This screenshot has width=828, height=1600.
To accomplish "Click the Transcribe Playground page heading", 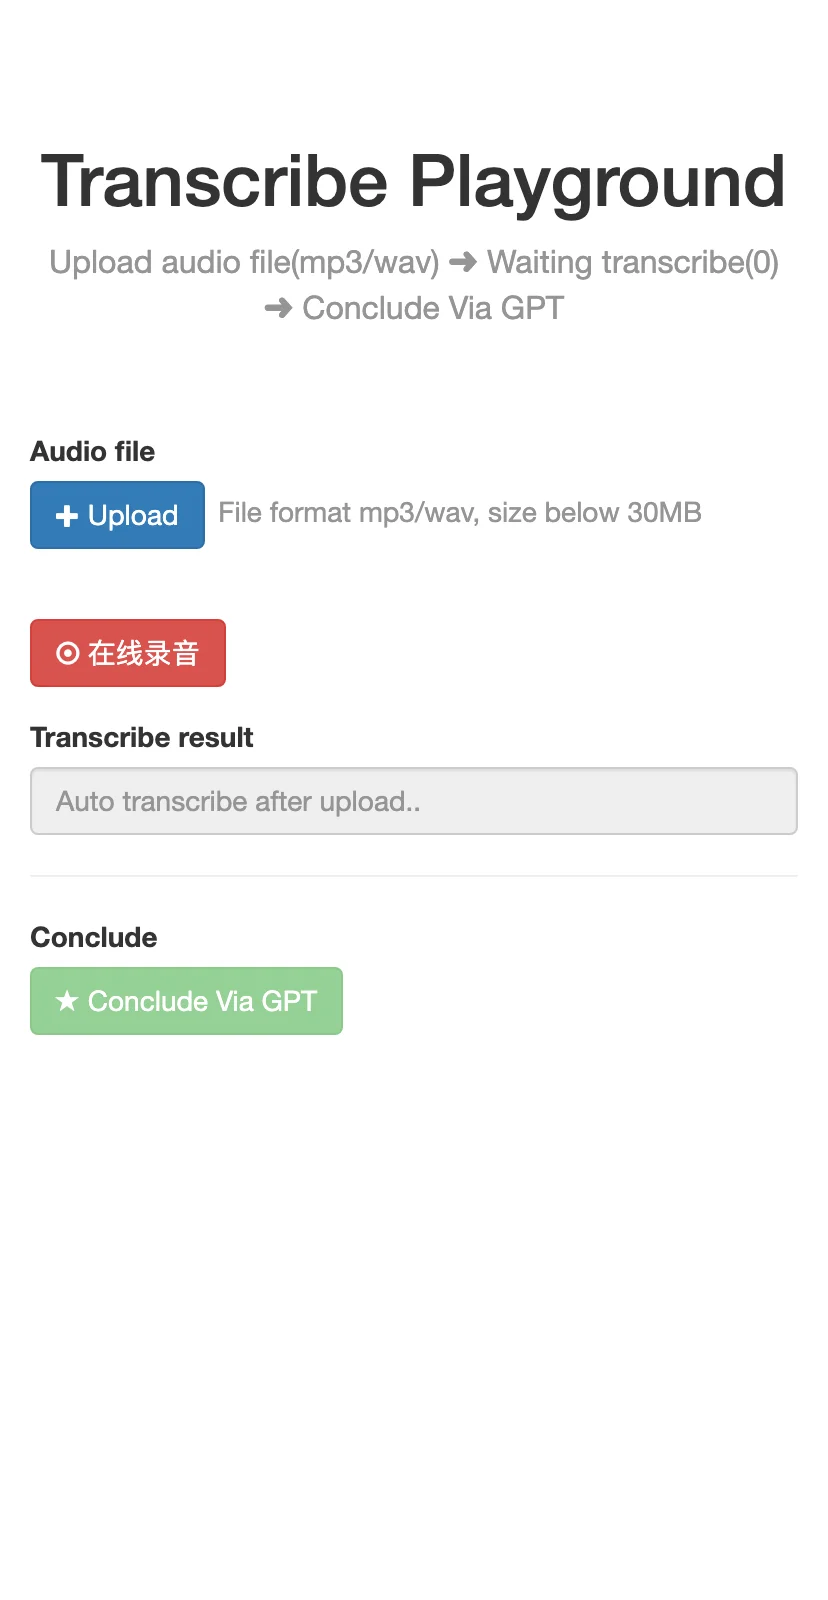I will coord(413,182).
